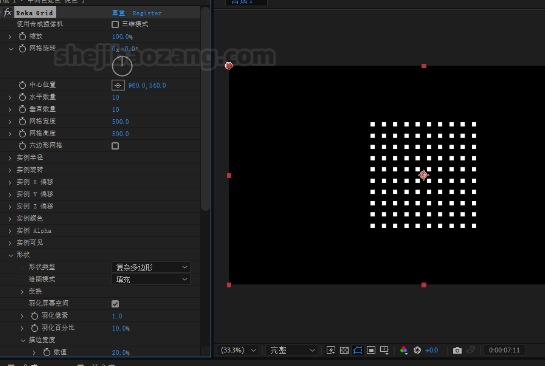Screen dimensions: 545x366
Task: Click the effect controls panel scrollbar
Action: [x=205, y=108]
